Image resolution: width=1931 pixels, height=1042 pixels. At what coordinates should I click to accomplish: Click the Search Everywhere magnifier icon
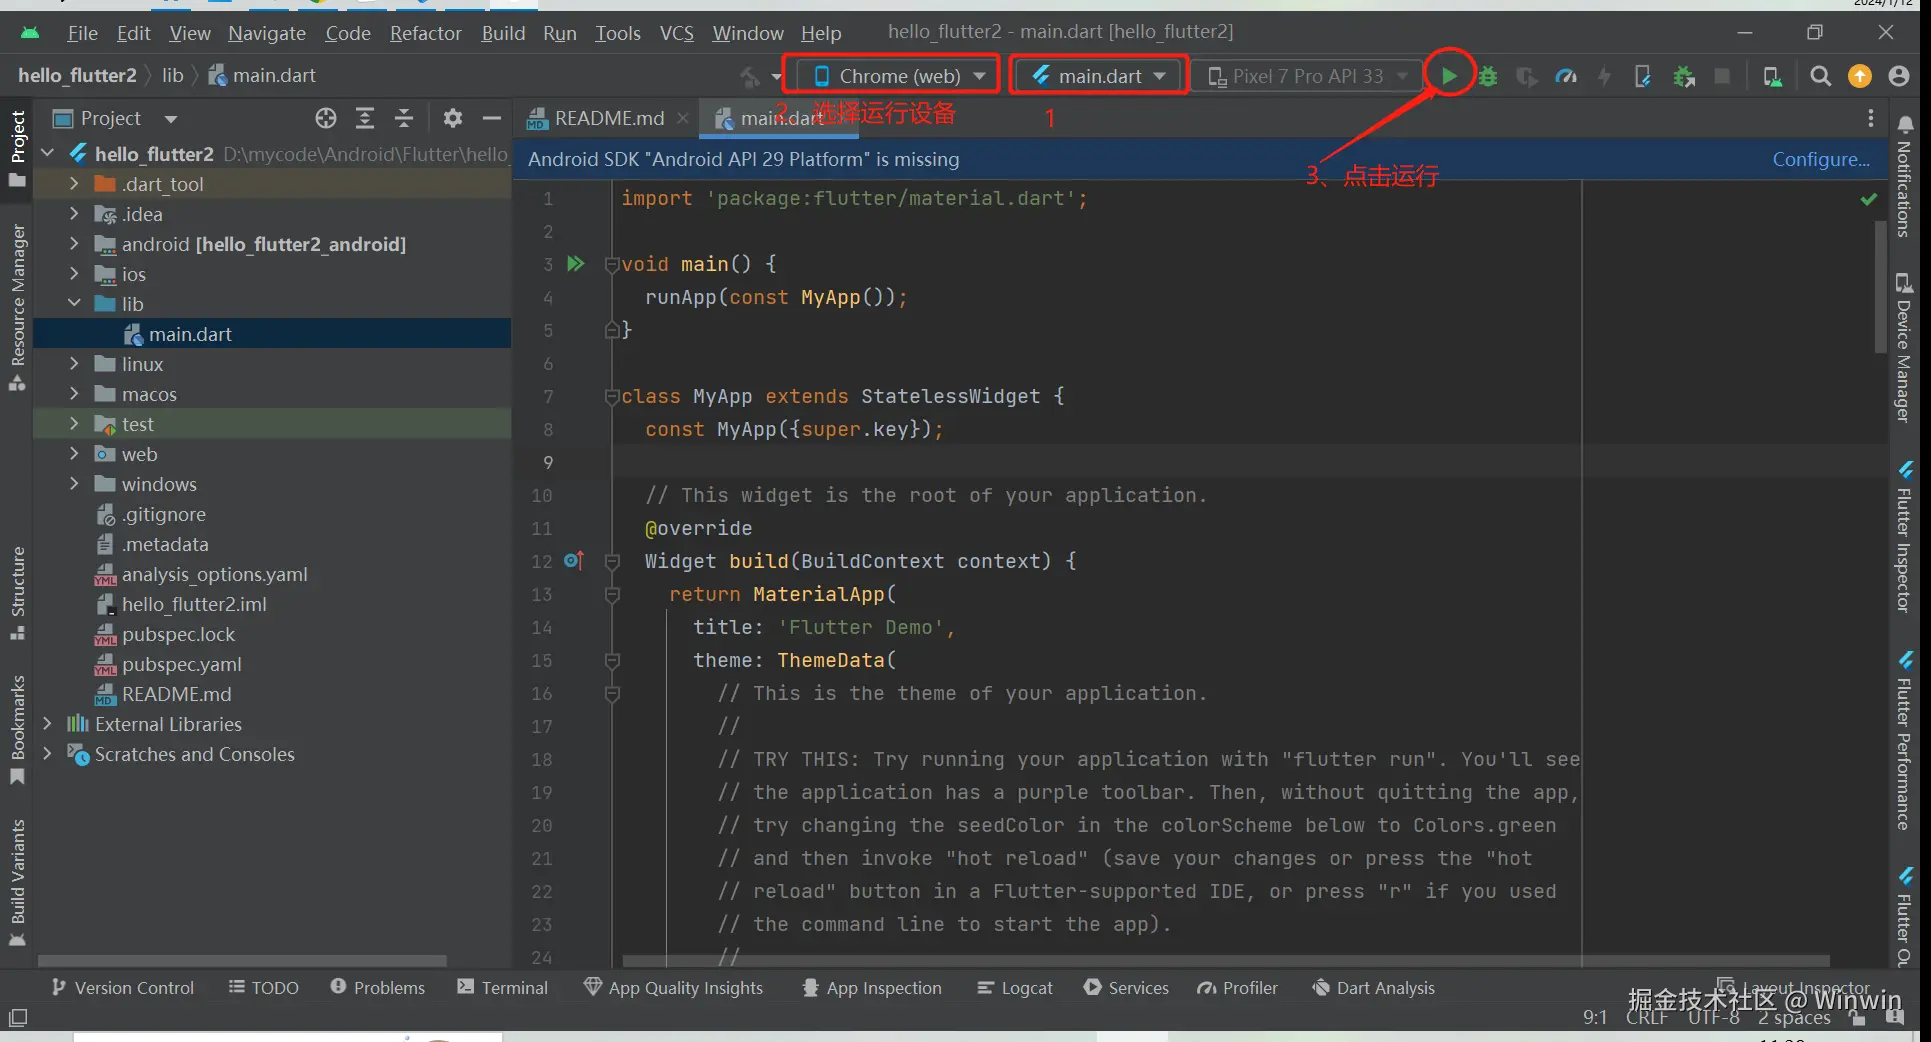tap(1820, 77)
